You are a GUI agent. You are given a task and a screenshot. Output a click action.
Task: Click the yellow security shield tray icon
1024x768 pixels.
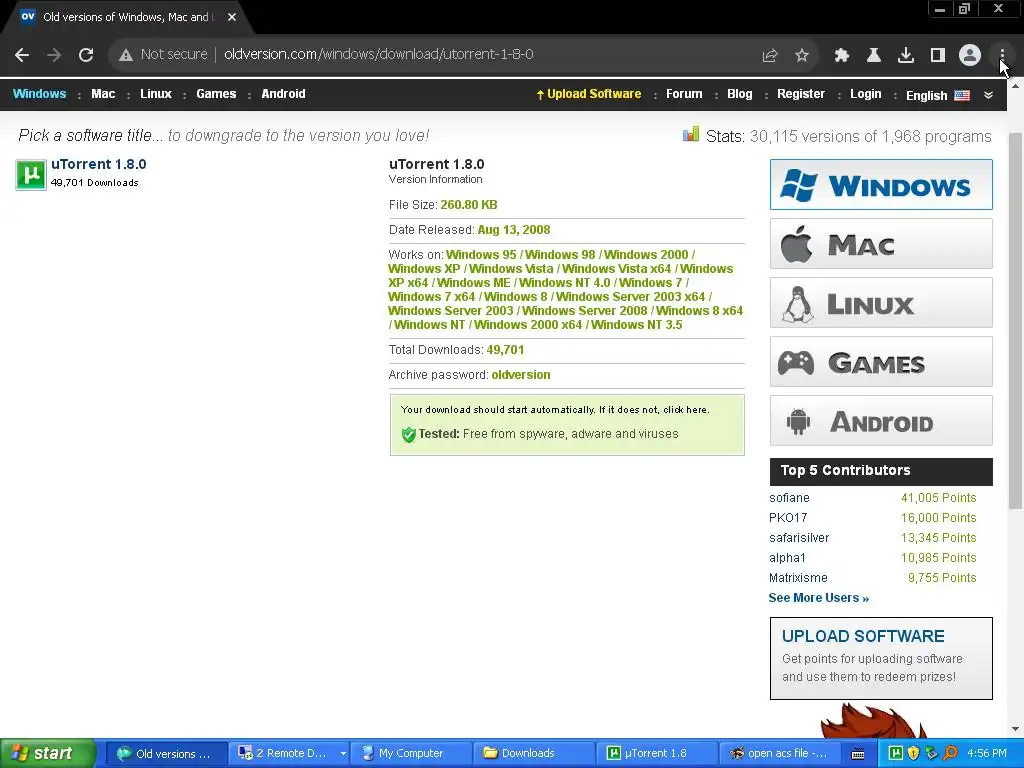pos(913,753)
